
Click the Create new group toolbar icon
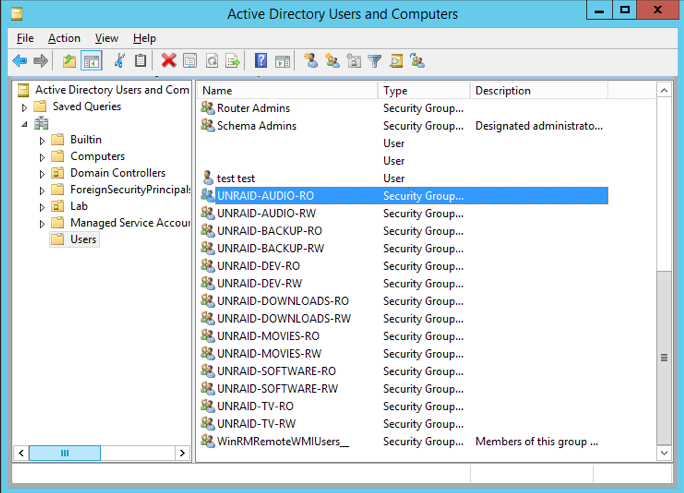coord(332,61)
